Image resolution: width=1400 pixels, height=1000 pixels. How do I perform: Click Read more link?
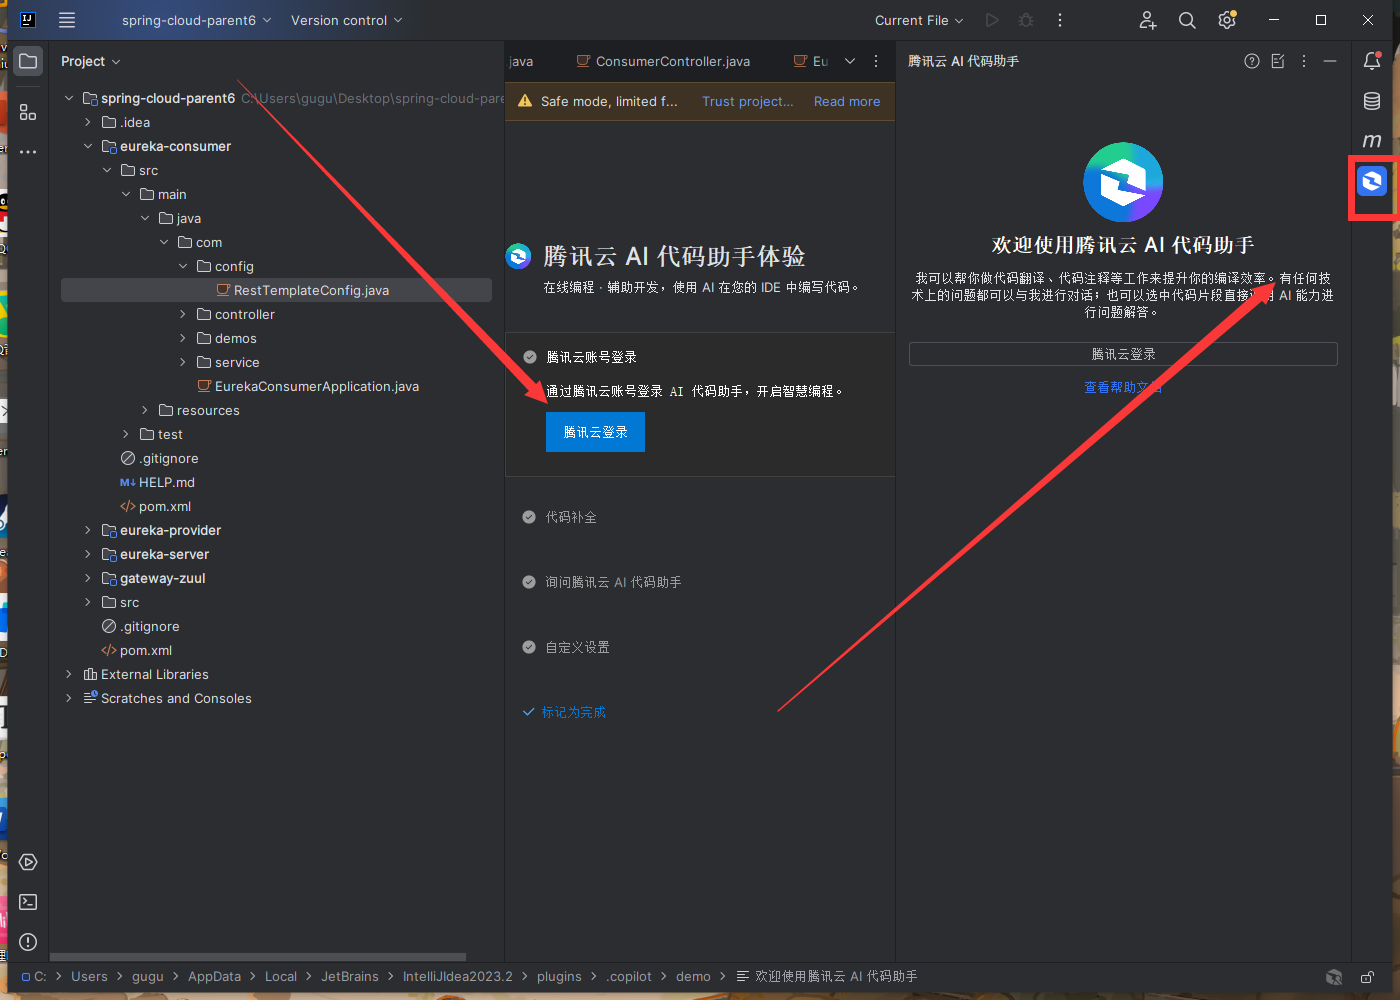[847, 101]
